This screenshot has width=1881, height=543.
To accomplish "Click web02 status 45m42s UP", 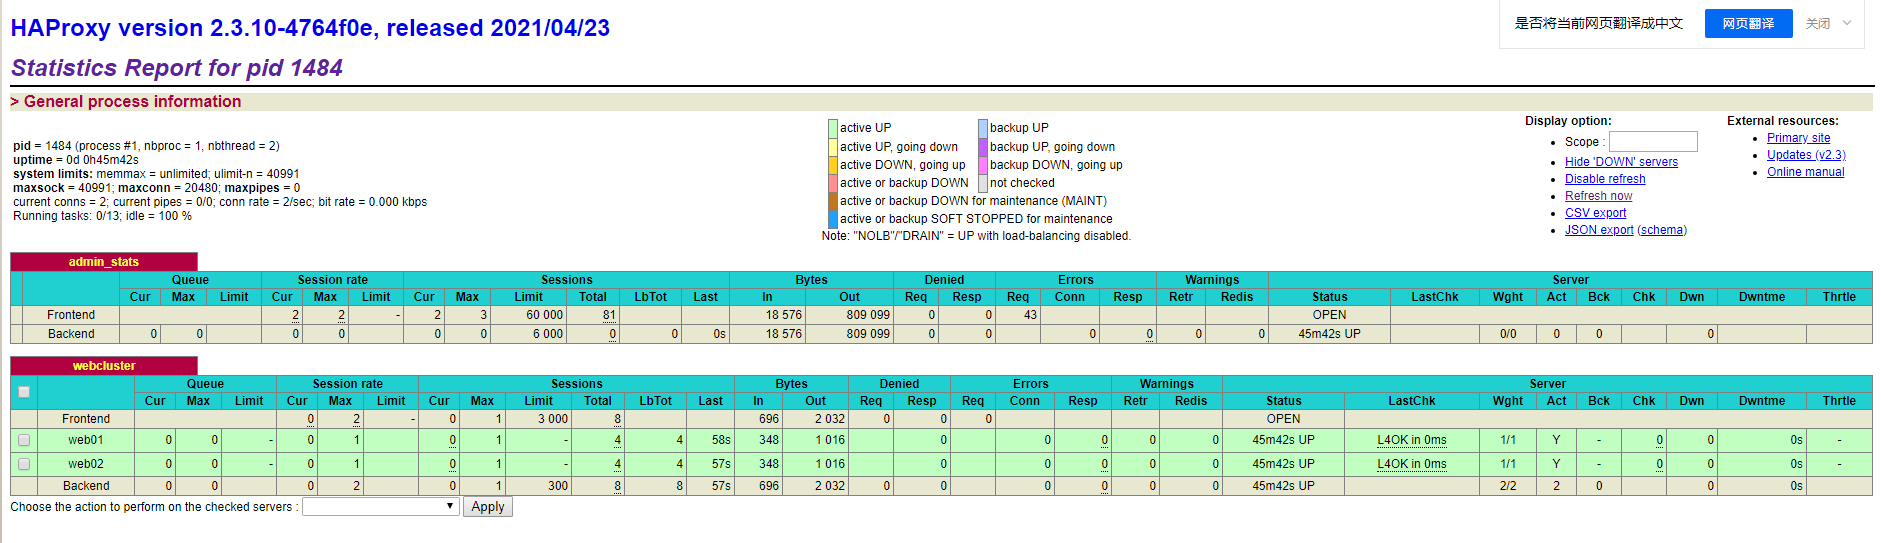I will point(1283,464).
